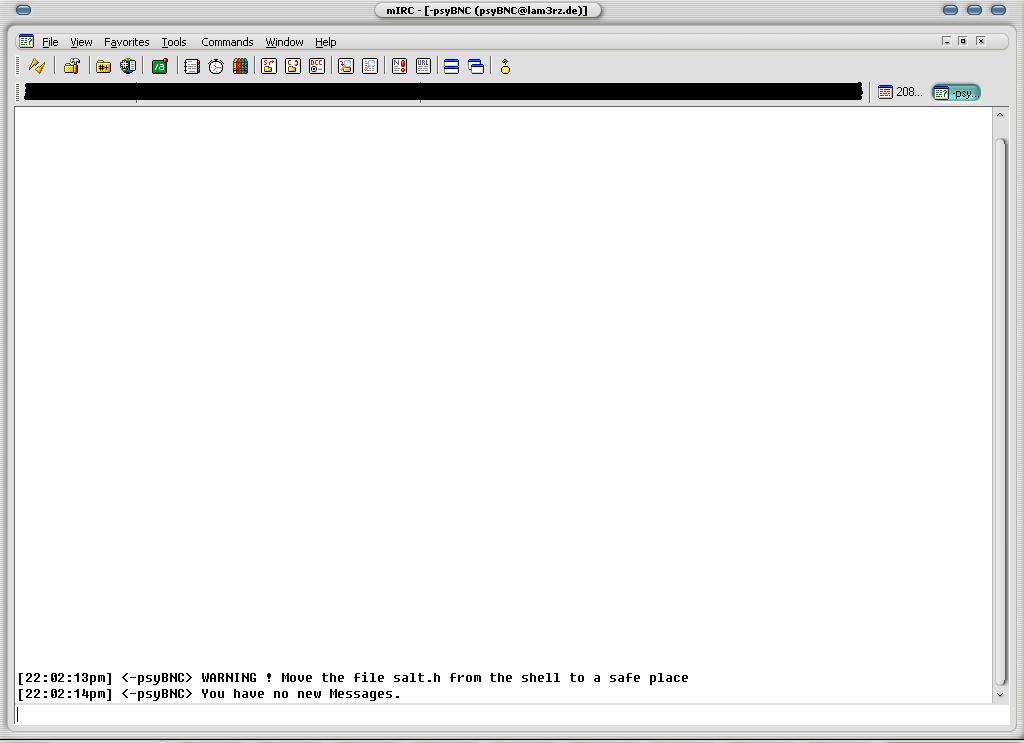The width and height of the screenshot is (1024, 743).
Task: Click the DCC Chat icon
Action: coord(293,66)
